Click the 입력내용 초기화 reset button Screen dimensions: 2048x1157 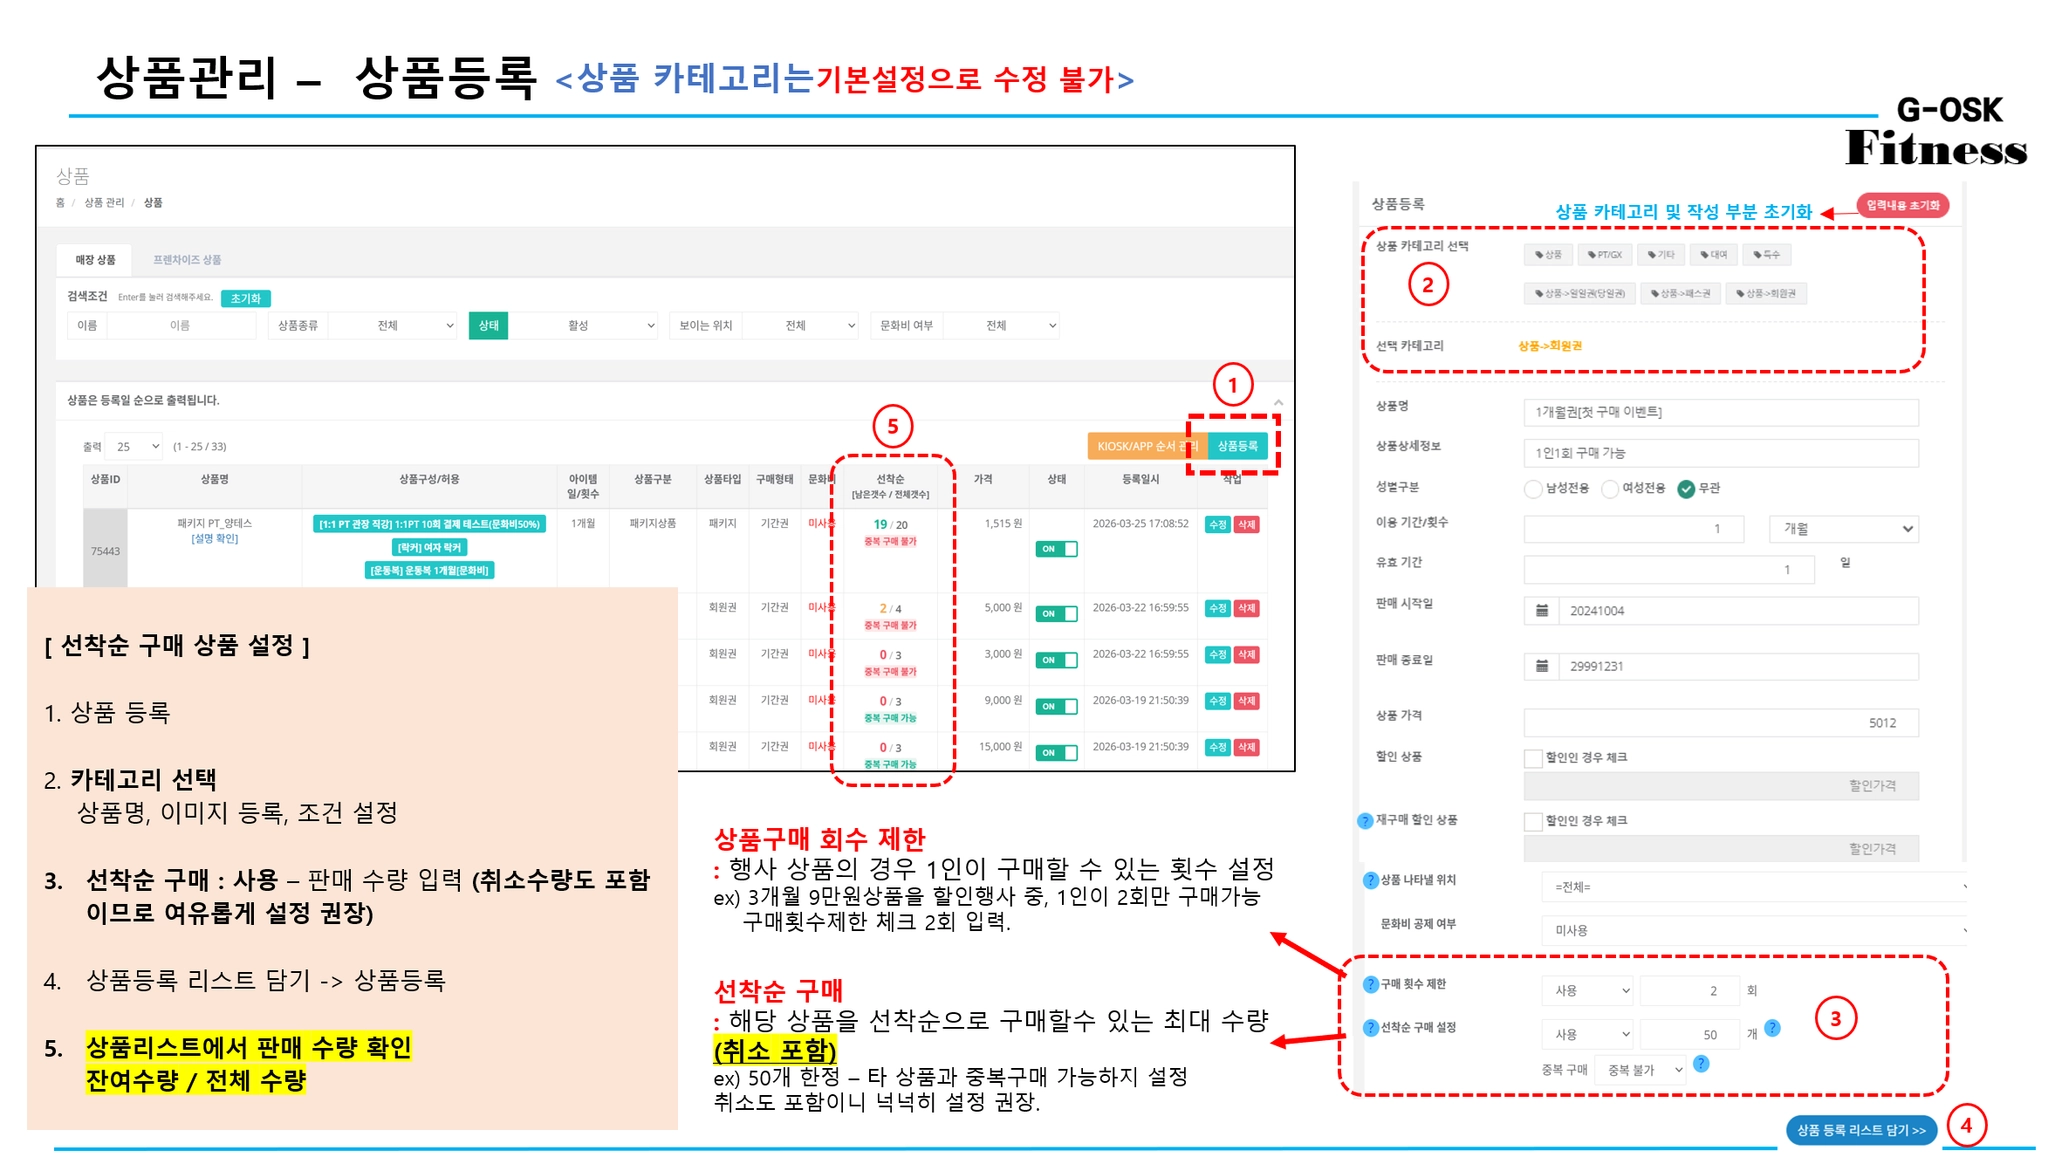point(1902,206)
